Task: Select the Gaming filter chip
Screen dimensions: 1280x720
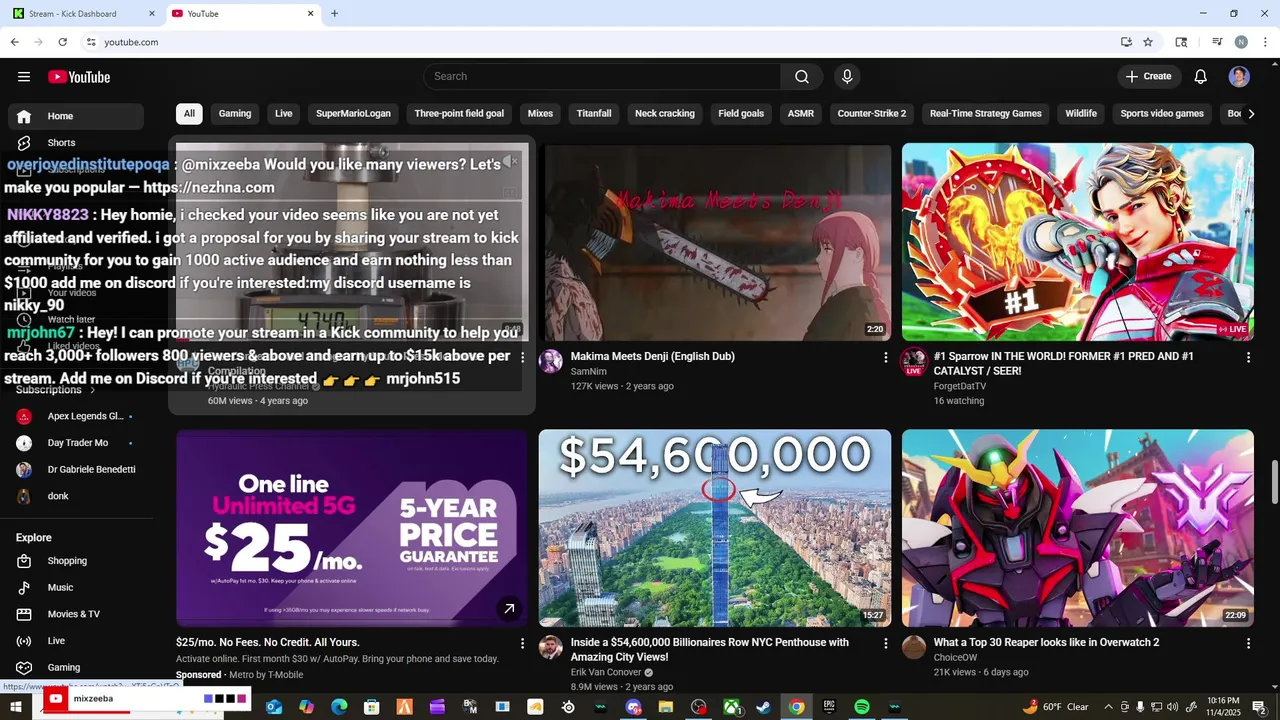Action: (235, 114)
